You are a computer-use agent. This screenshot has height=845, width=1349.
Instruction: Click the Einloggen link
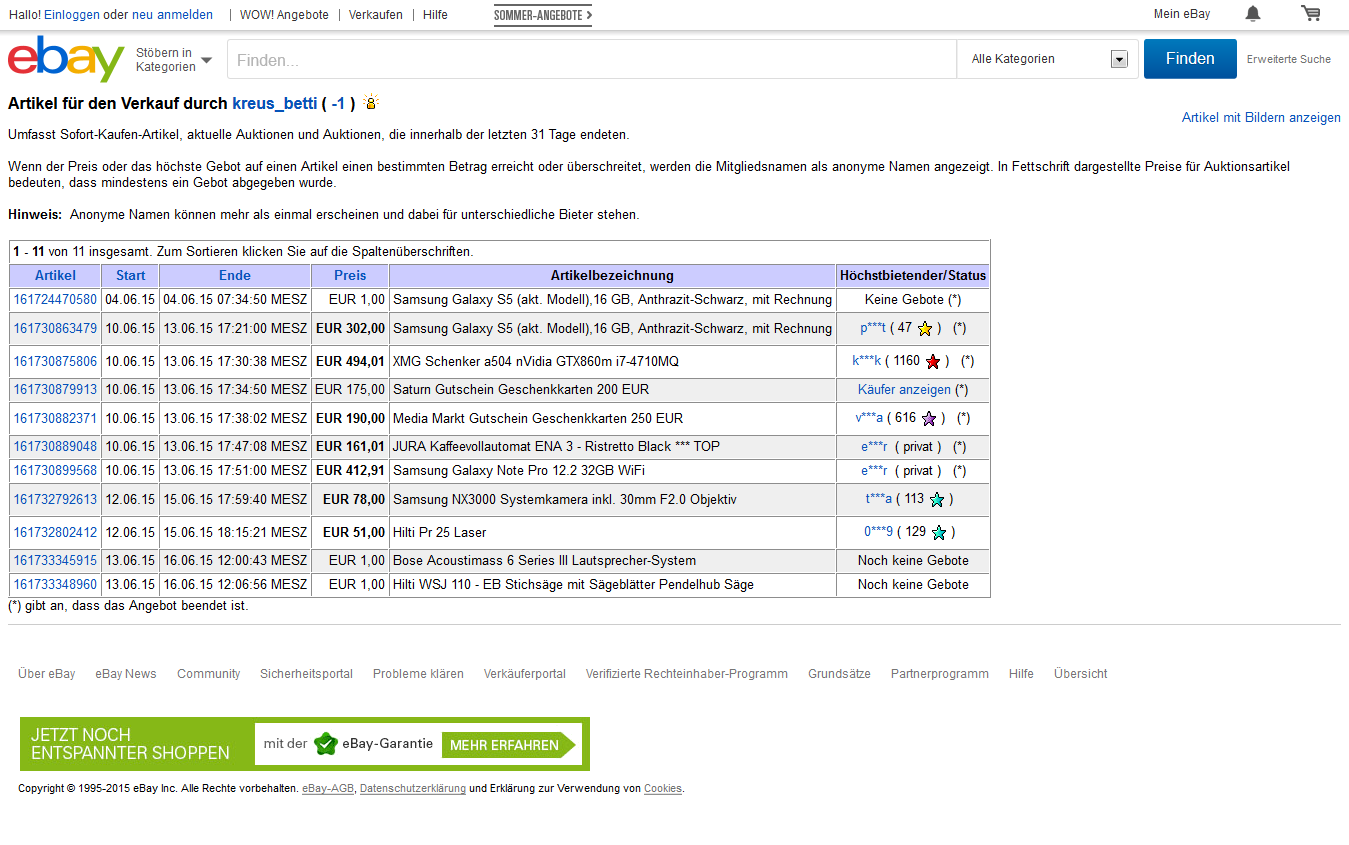[x=72, y=15]
